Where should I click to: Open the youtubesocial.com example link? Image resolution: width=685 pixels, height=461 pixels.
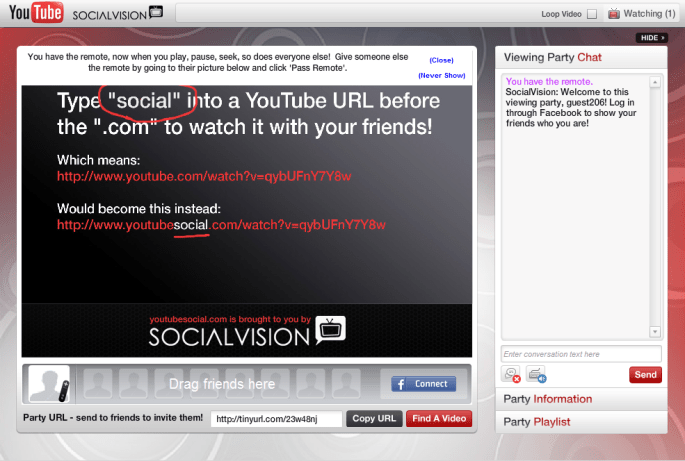coord(221,225)
